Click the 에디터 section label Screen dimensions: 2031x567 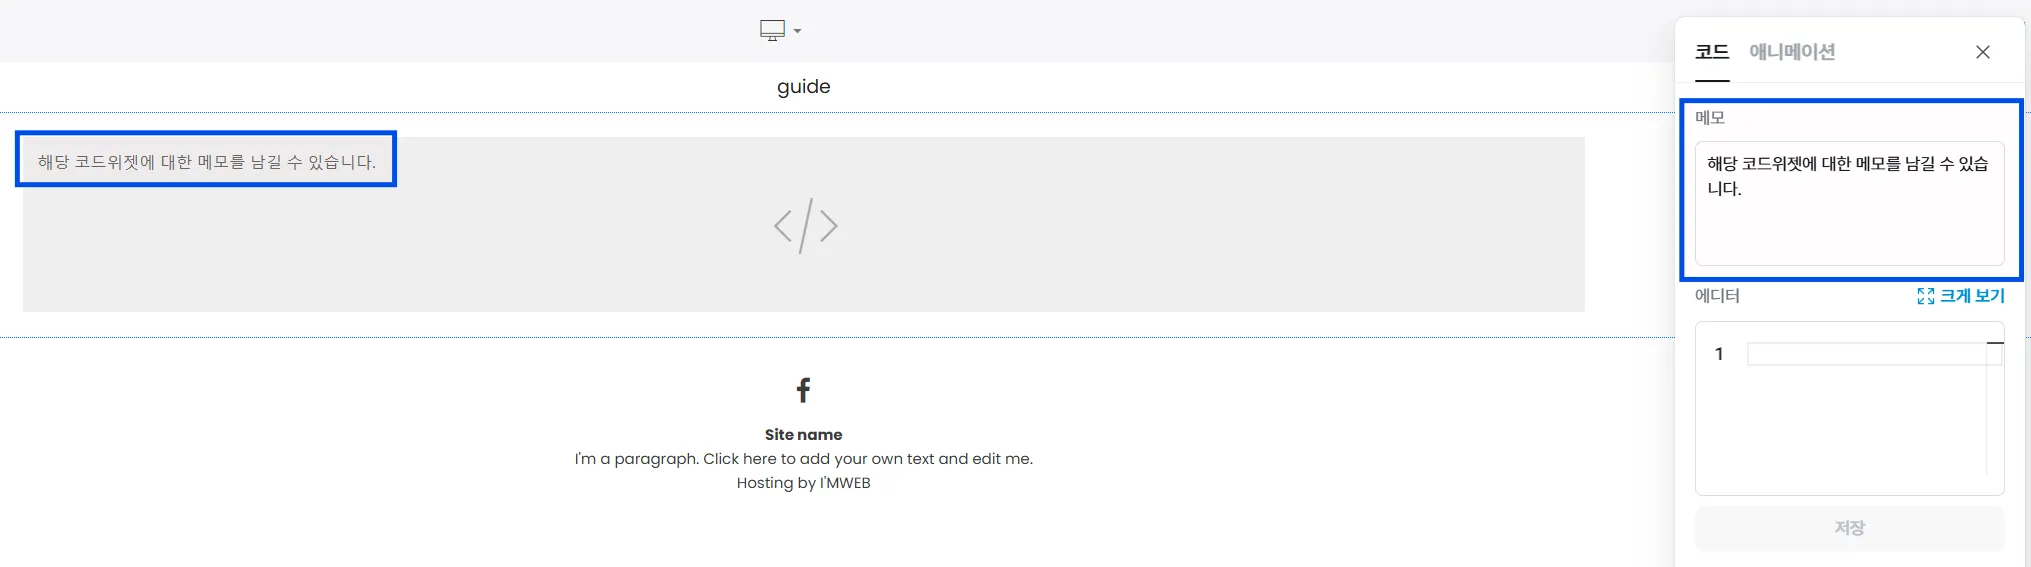(x=1717, y=296)
